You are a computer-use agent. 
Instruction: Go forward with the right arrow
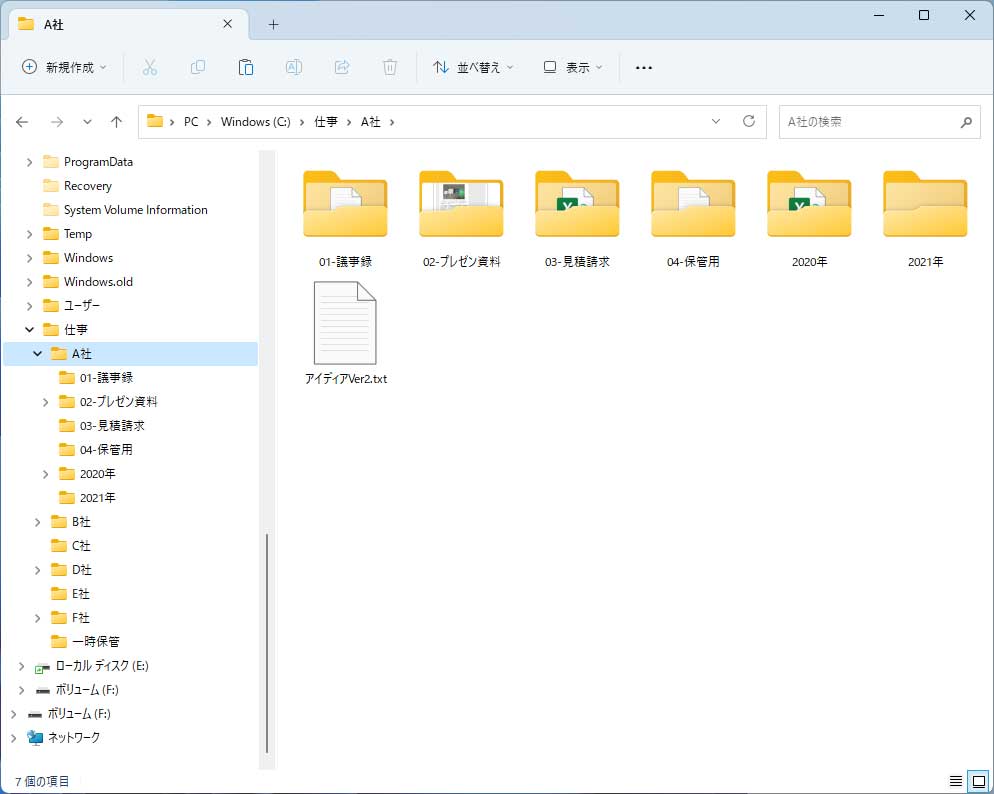[x=57, y=122]
